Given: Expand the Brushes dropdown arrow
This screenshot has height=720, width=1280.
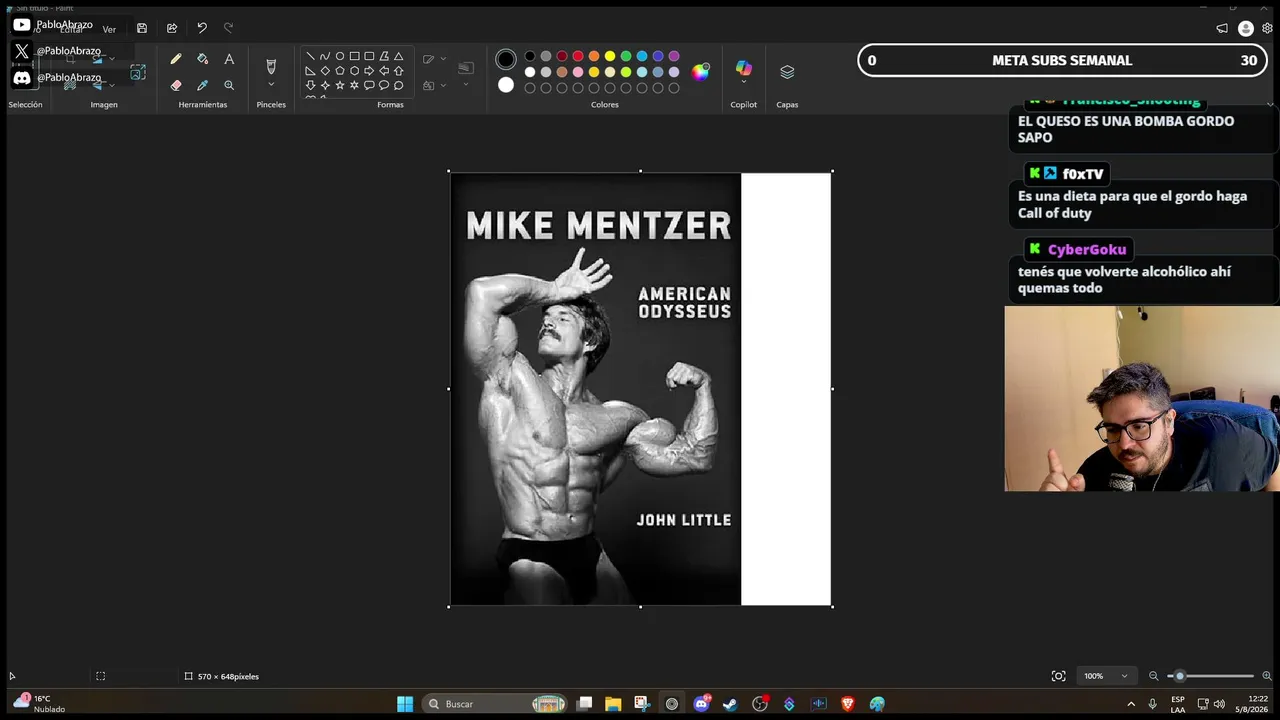Looking at the screenshot, I should coord(270,85).
